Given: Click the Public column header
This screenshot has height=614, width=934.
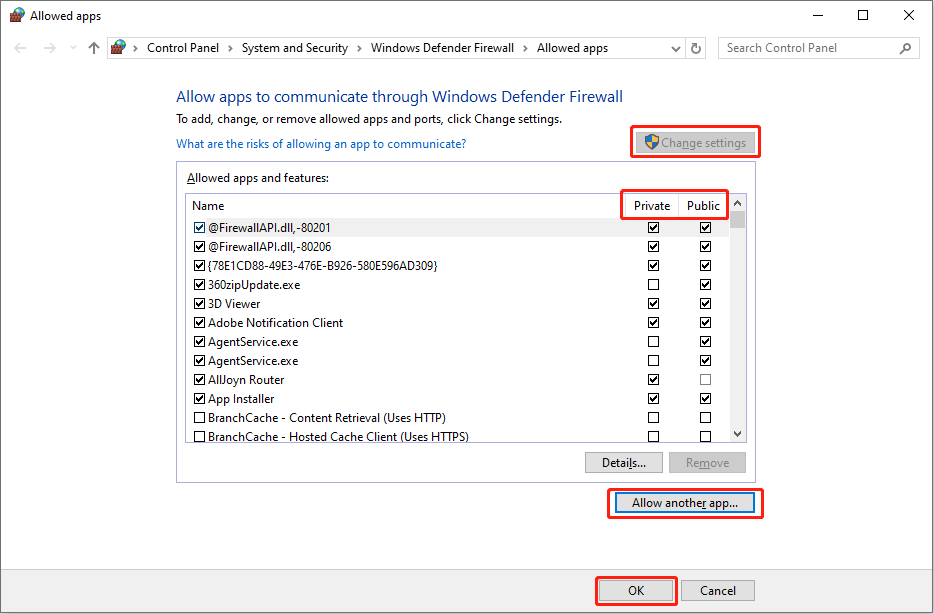Looking at the screenshot, I should point(703,205).
